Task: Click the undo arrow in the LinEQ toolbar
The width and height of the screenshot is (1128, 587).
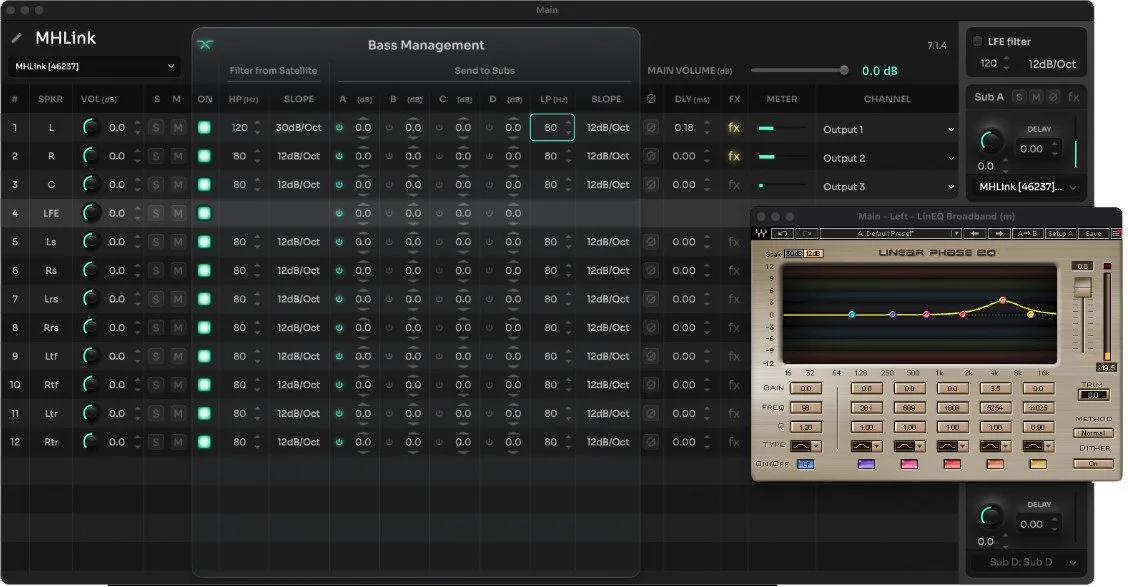Action: 782,233
